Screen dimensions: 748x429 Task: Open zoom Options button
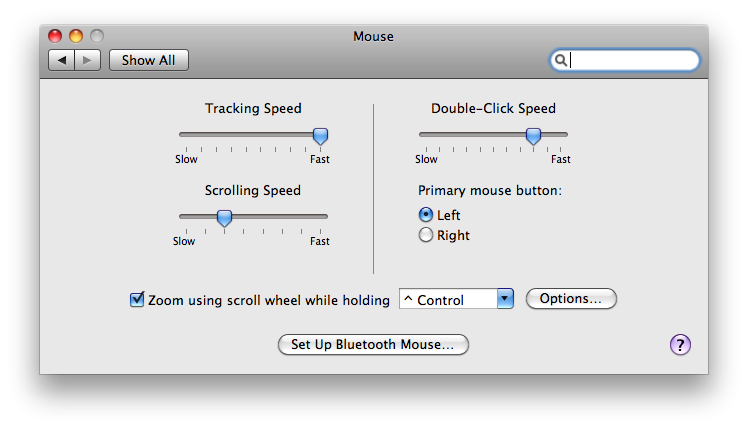point(571,299)
